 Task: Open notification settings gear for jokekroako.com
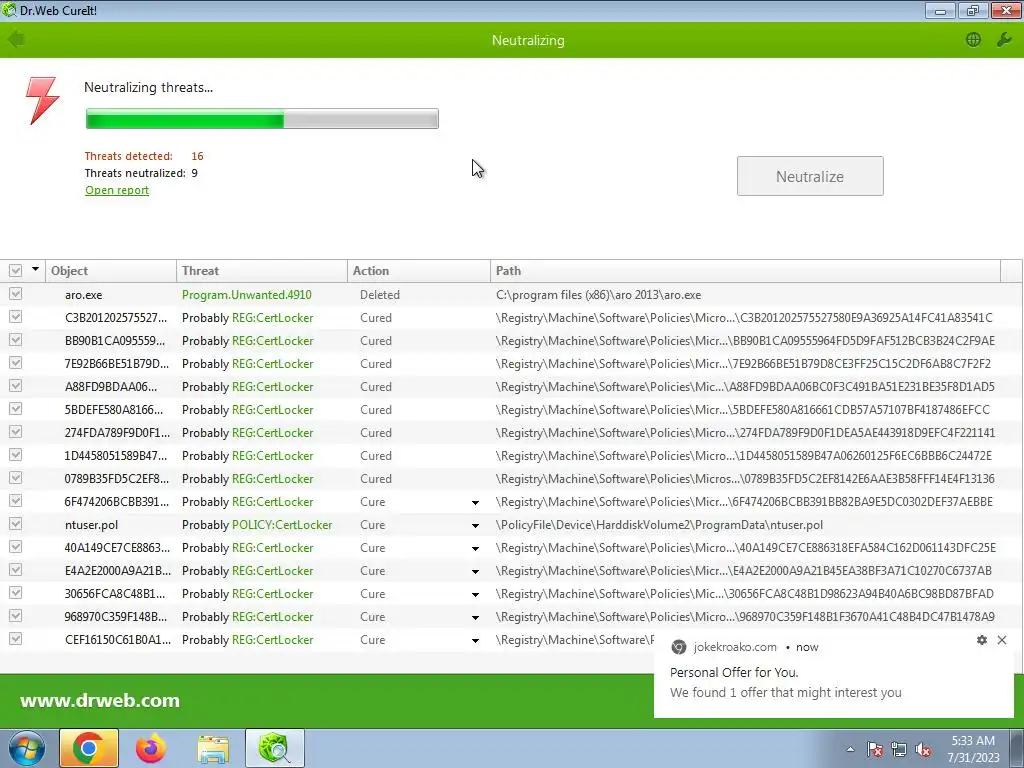click(982, 640)
